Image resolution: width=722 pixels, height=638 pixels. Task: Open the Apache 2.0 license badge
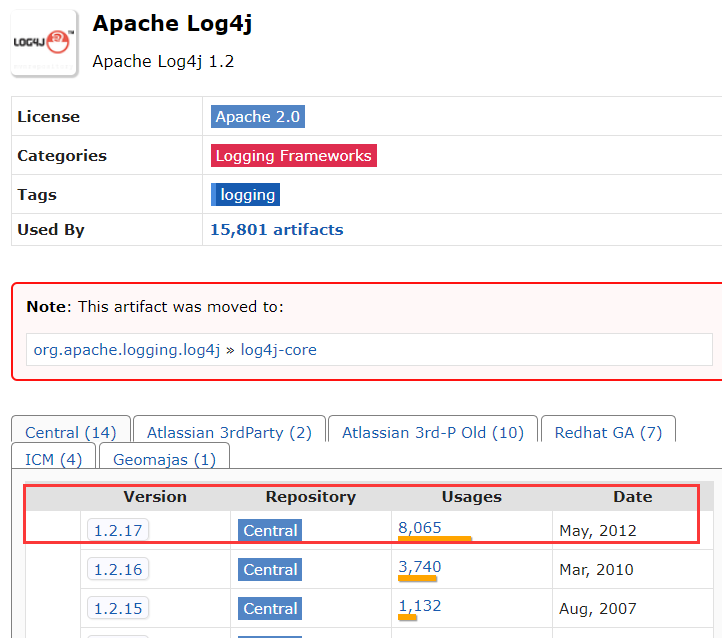pos(258,116)
